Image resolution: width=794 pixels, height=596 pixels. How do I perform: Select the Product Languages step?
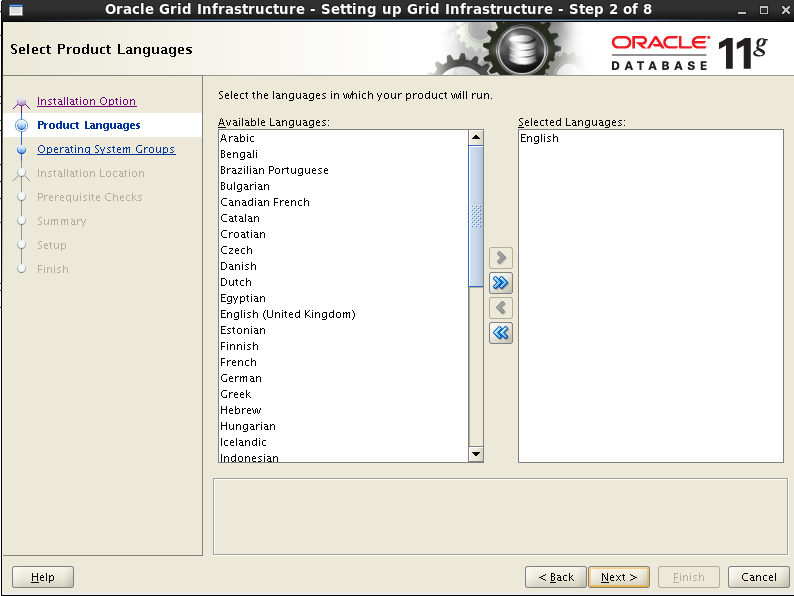click(x=89, y=125)
